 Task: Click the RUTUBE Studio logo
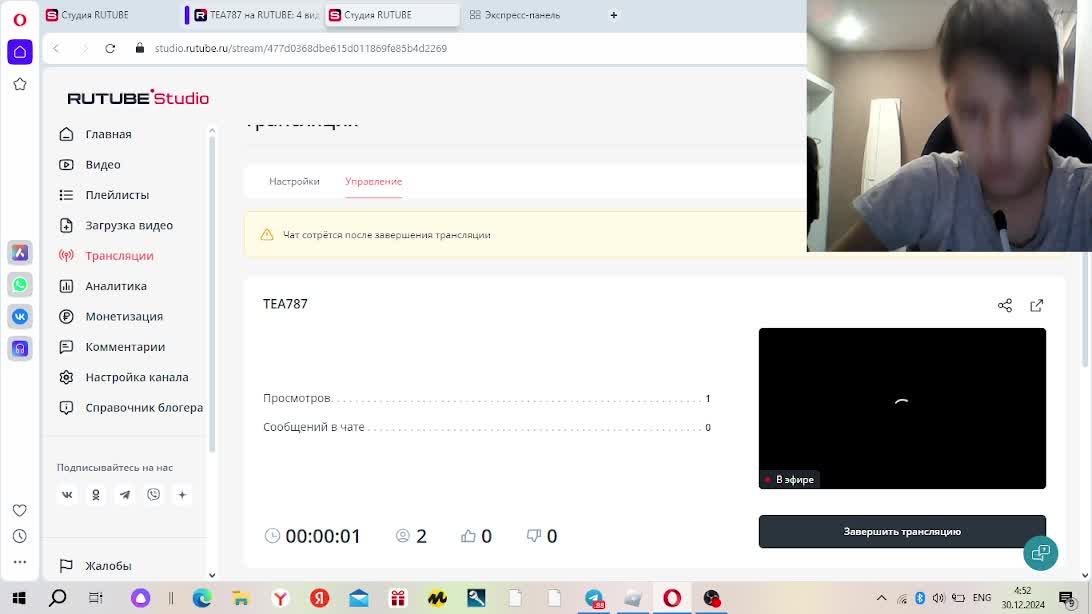click(x=138, y=97)
